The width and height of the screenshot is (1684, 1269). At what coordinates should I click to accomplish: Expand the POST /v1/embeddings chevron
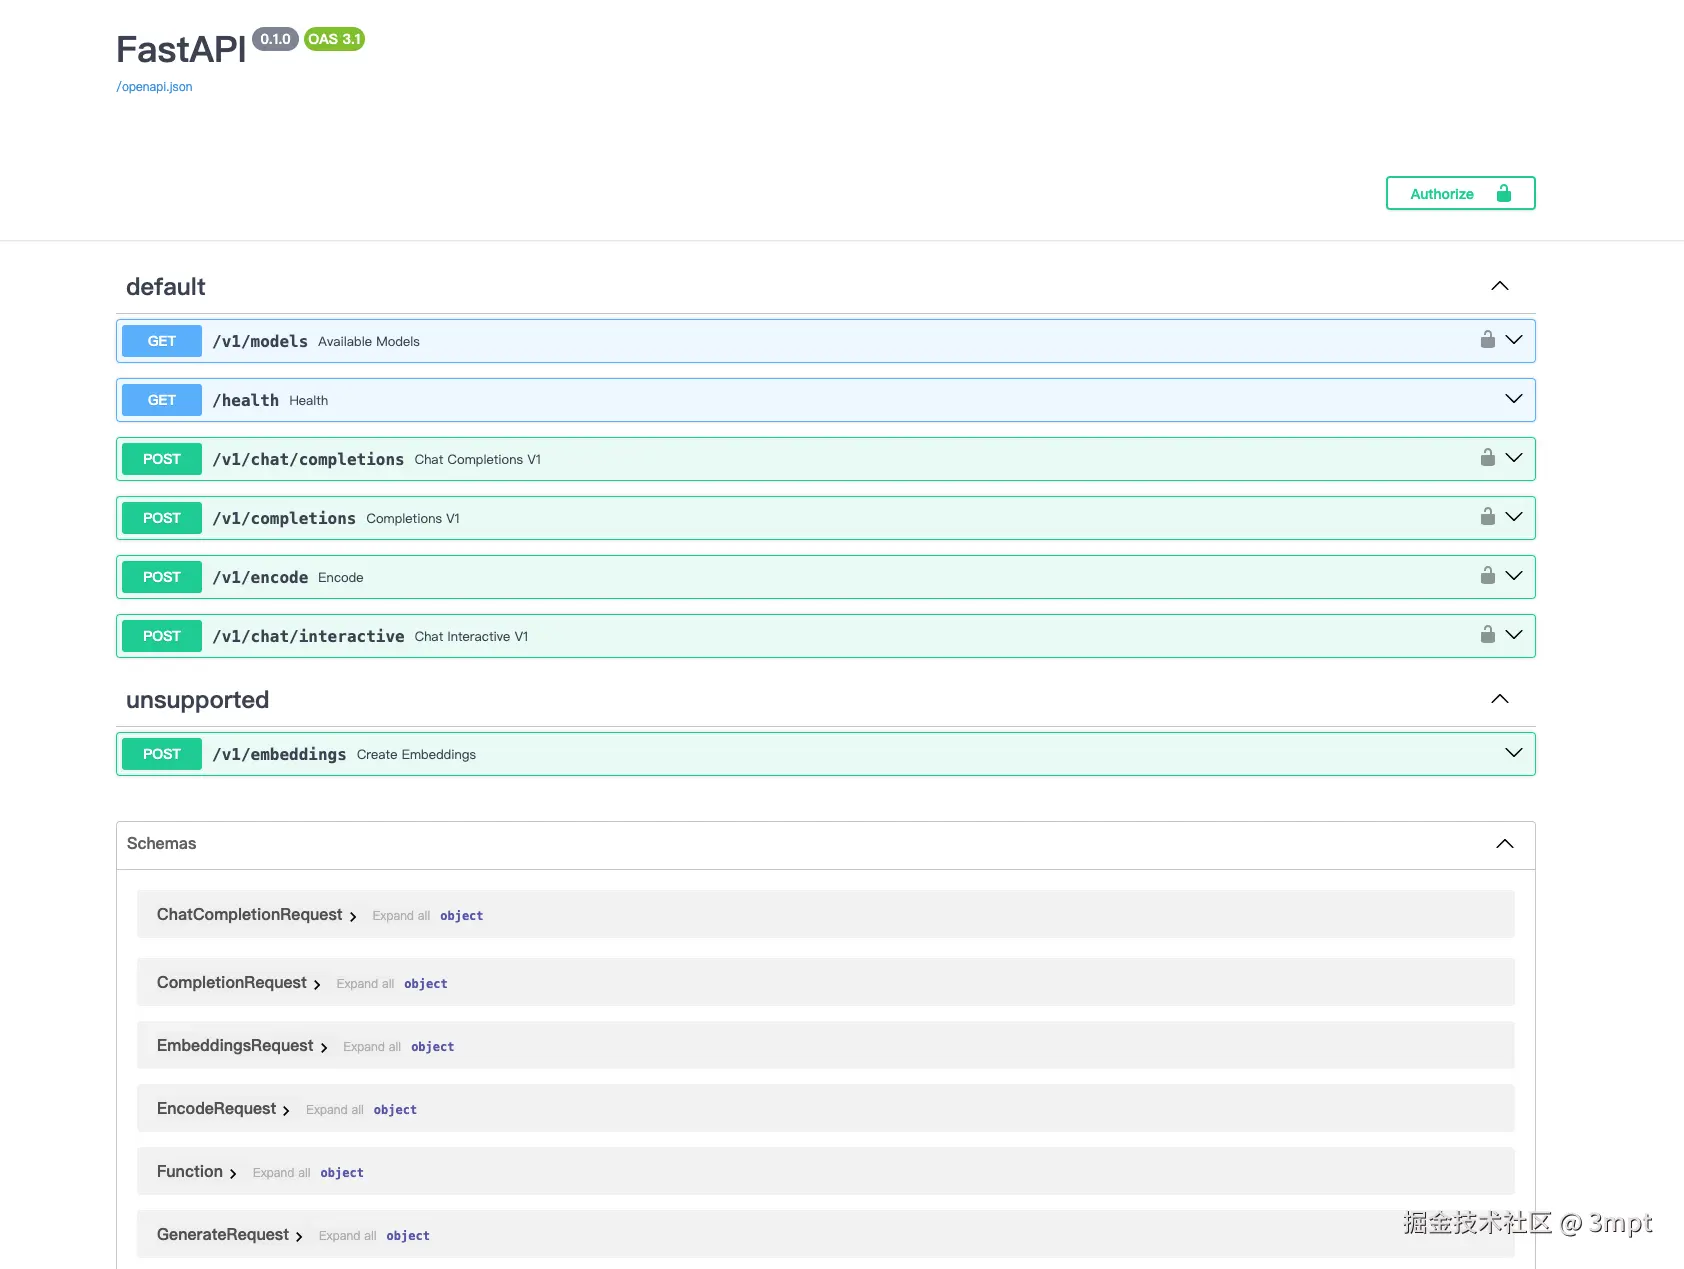click(1514, 753)
